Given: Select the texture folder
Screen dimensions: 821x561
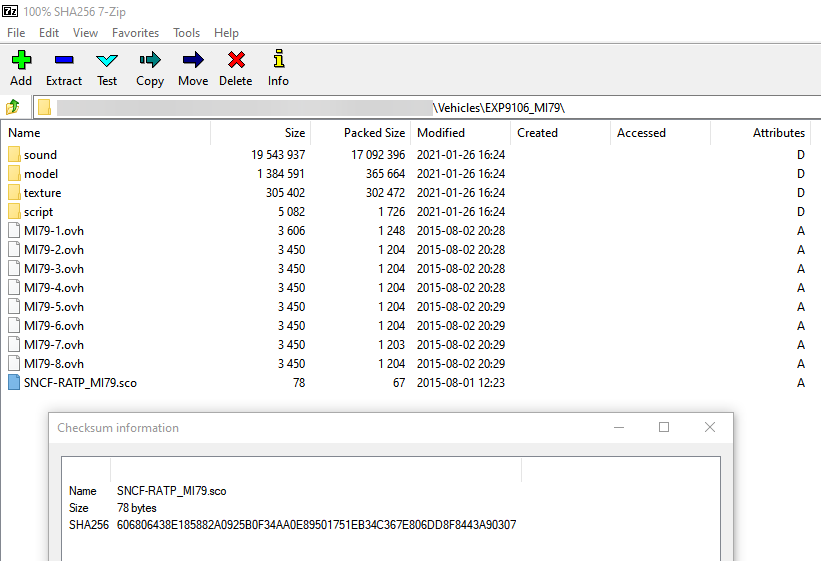Looking at the screenshot, I should tap(42, 193).
